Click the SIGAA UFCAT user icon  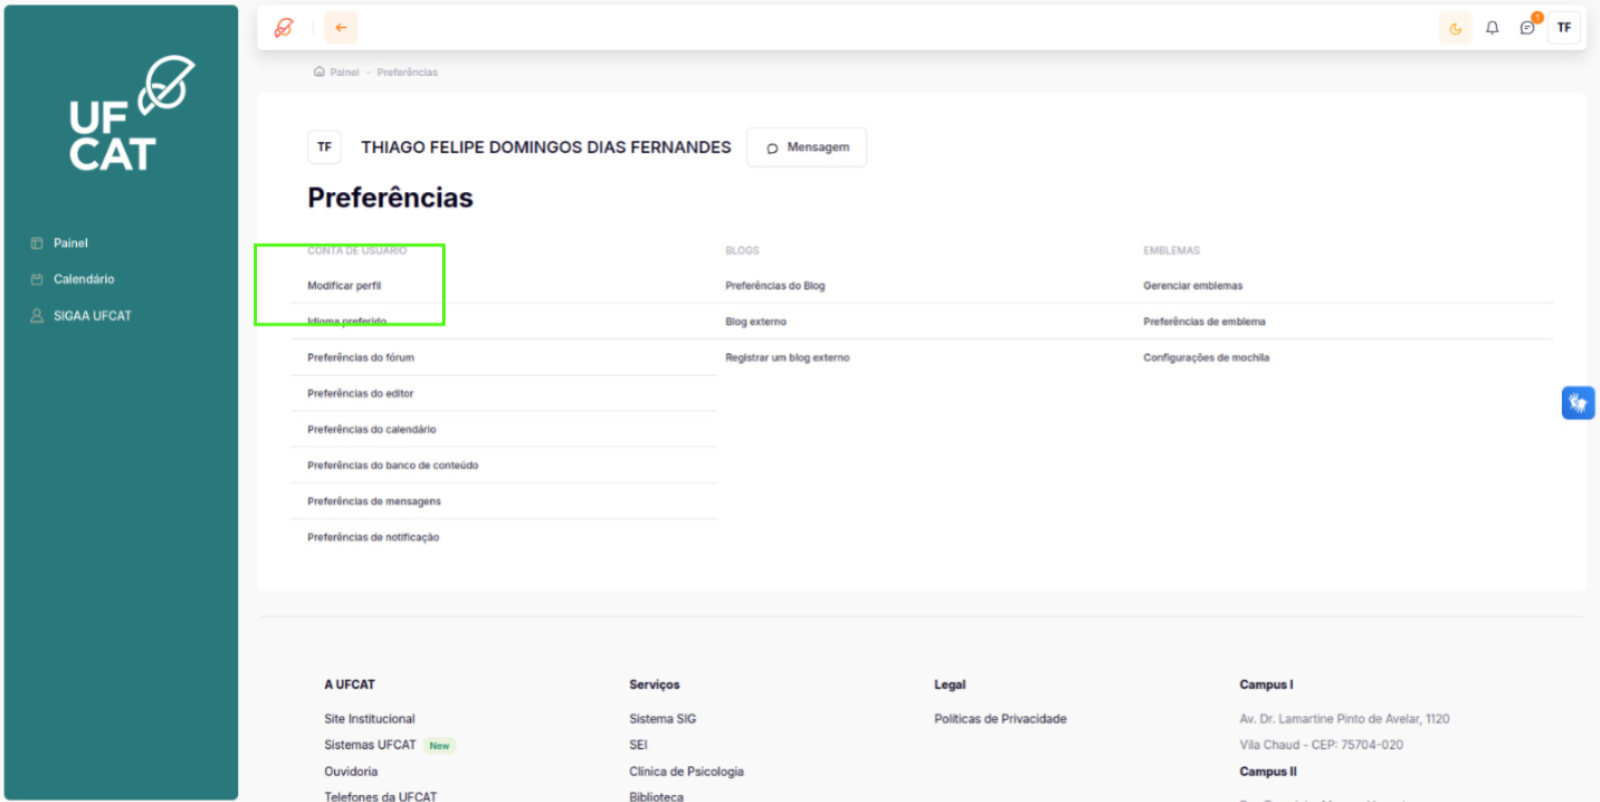37,315
